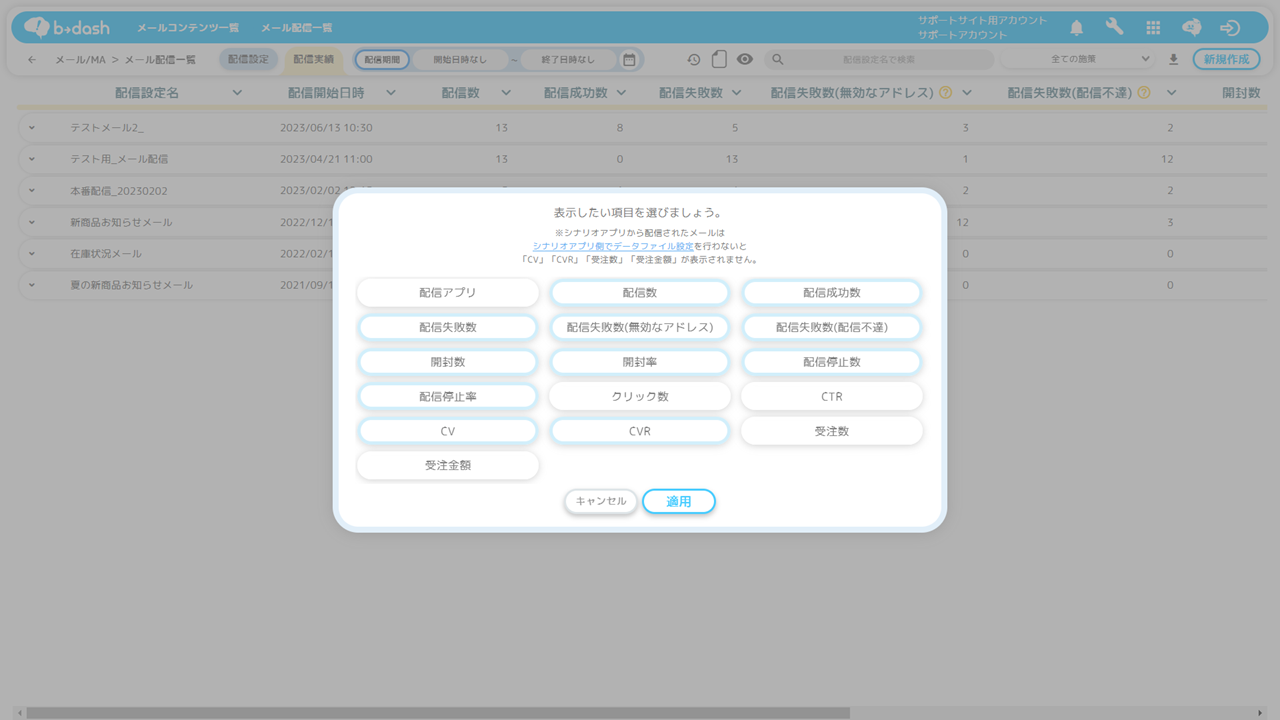Click help icon beside 配信失敗数(配信不達) header
Viewport: 1280px width, 720px height.
(1144, 93)
